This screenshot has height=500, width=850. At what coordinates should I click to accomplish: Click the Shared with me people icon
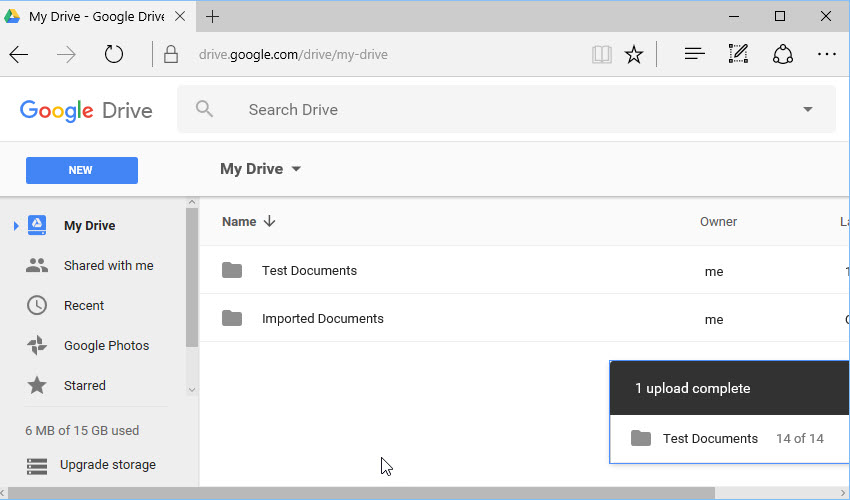click(x=37, y=265)
